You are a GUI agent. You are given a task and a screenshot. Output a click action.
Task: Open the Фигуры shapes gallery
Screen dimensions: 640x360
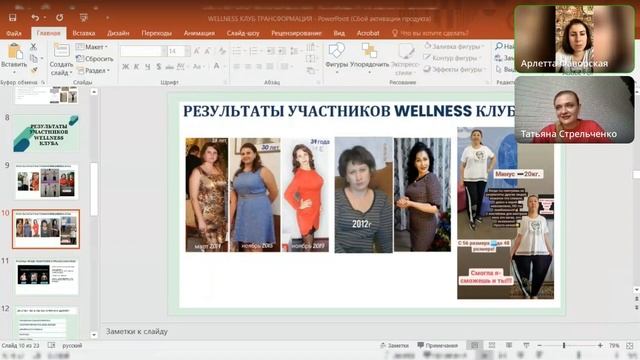pos(337,51)
